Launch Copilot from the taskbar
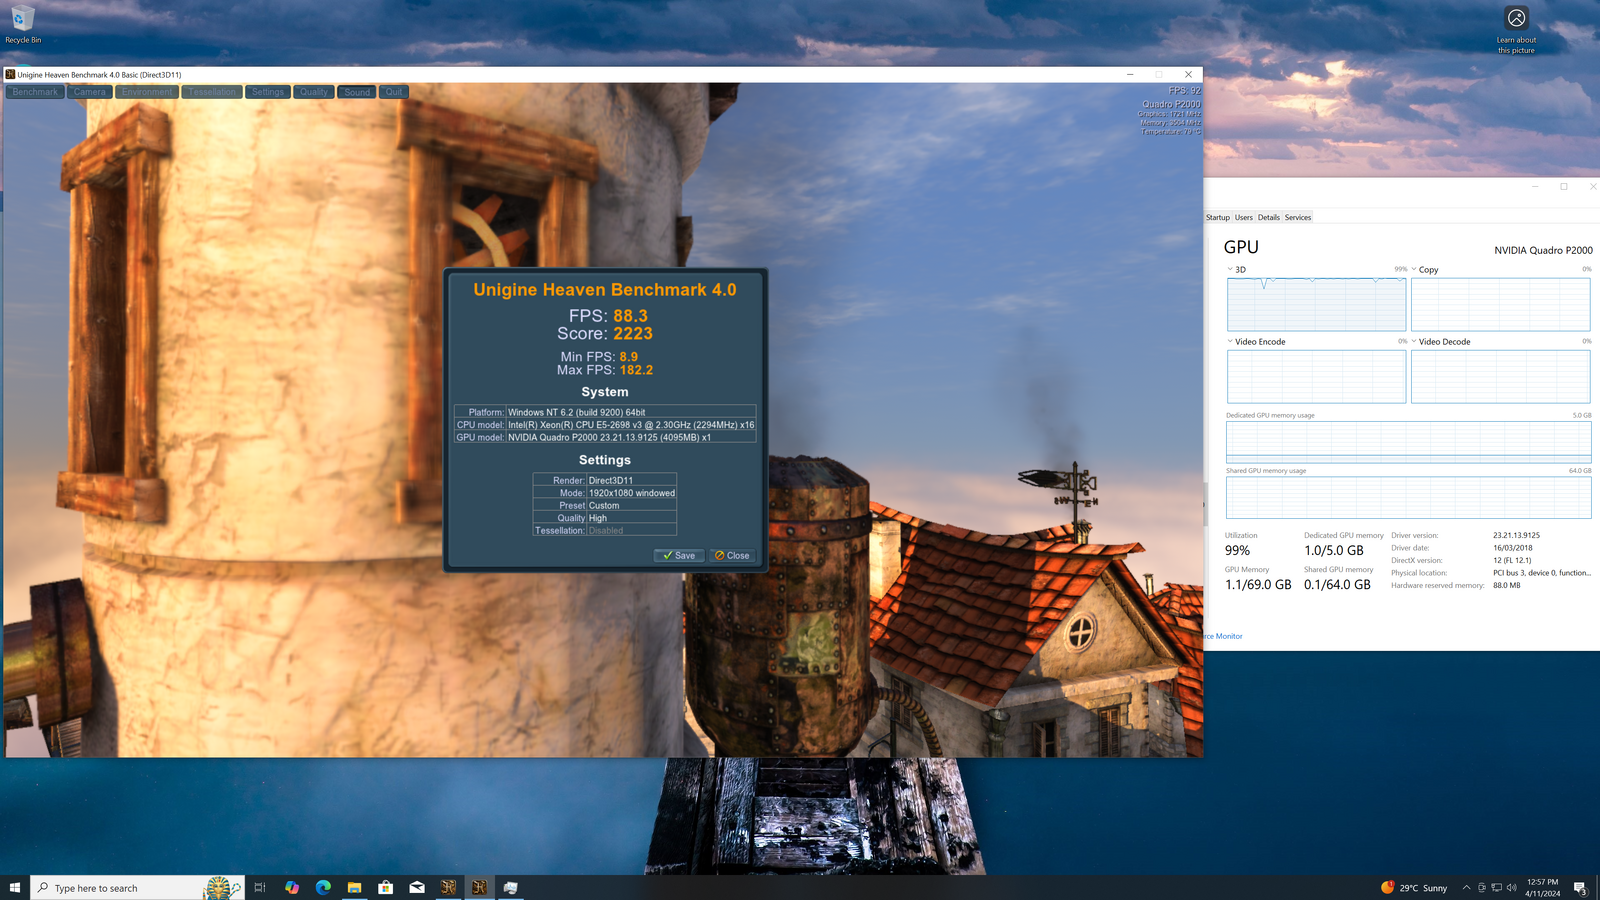The image size is (1600, 900). pyautogui.click(x=292, y=887)
